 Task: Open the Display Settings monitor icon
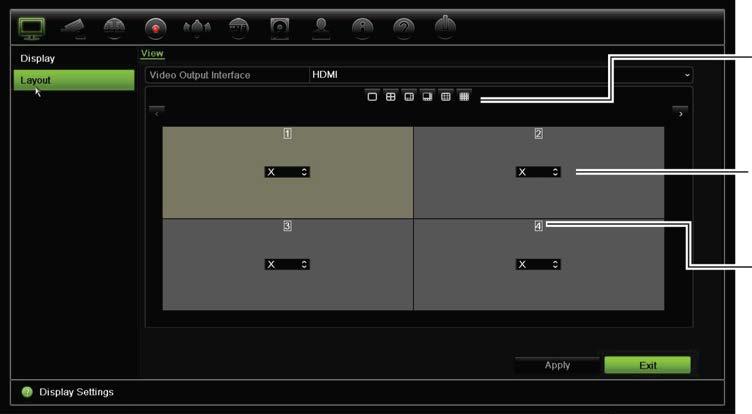(32, 28)
